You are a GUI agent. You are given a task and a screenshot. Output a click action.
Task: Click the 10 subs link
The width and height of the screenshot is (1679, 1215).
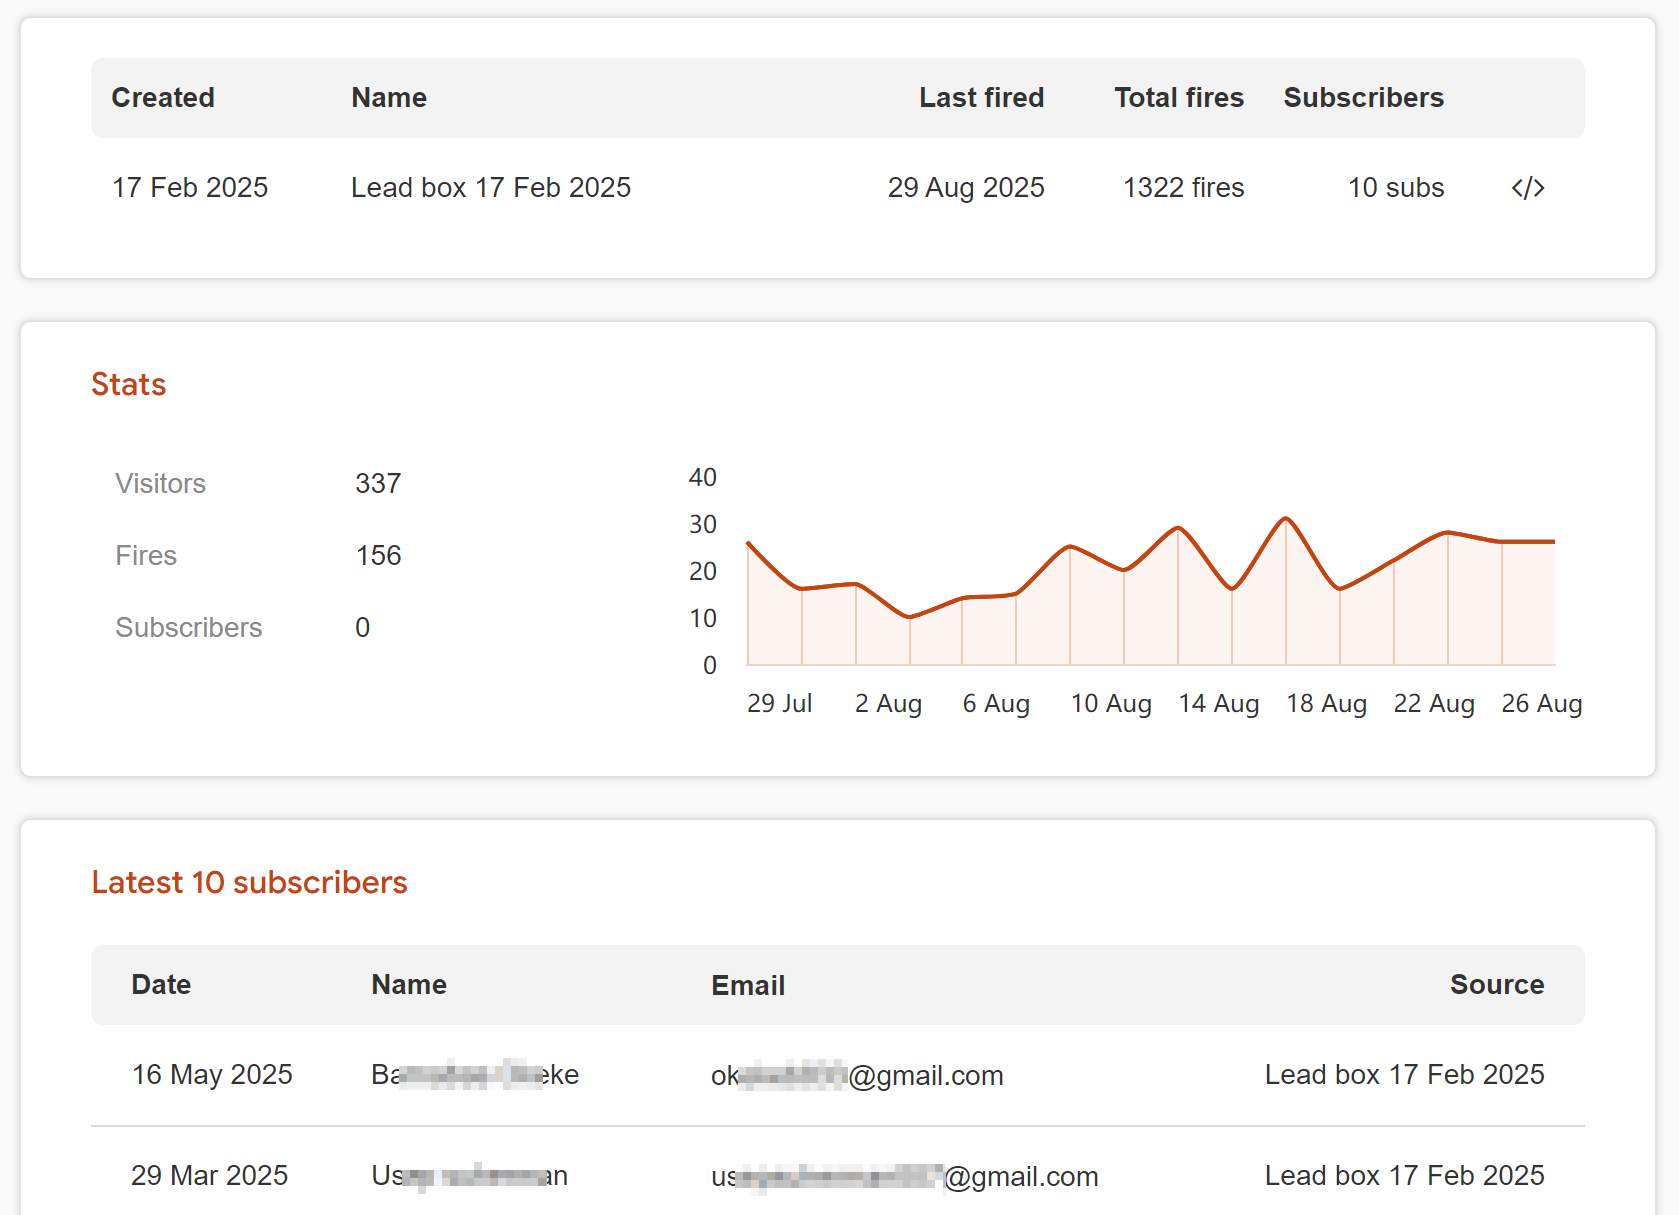tap(1395, 187)
